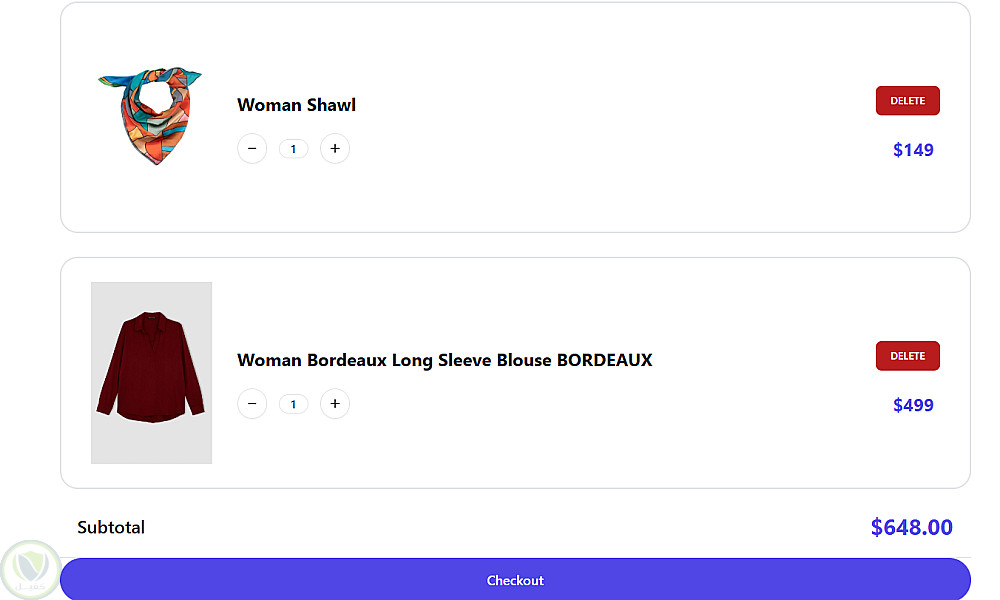Delete the Bordeaux Blouse from cart
1000x600 pixels.
coord(907,356)
